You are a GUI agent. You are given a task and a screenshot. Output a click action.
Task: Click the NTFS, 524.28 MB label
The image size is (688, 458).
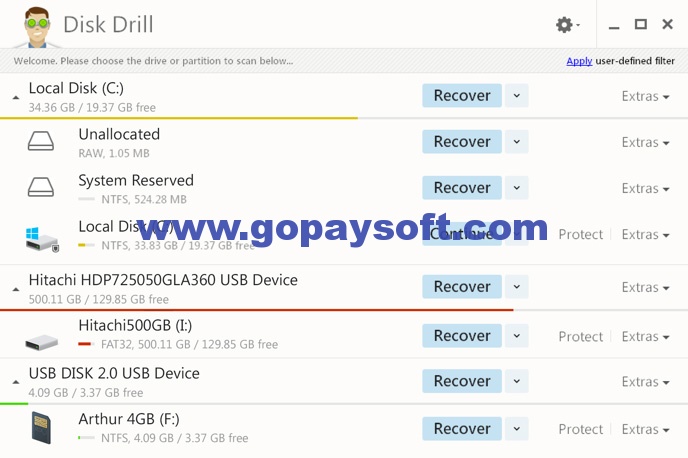[144, 200]
